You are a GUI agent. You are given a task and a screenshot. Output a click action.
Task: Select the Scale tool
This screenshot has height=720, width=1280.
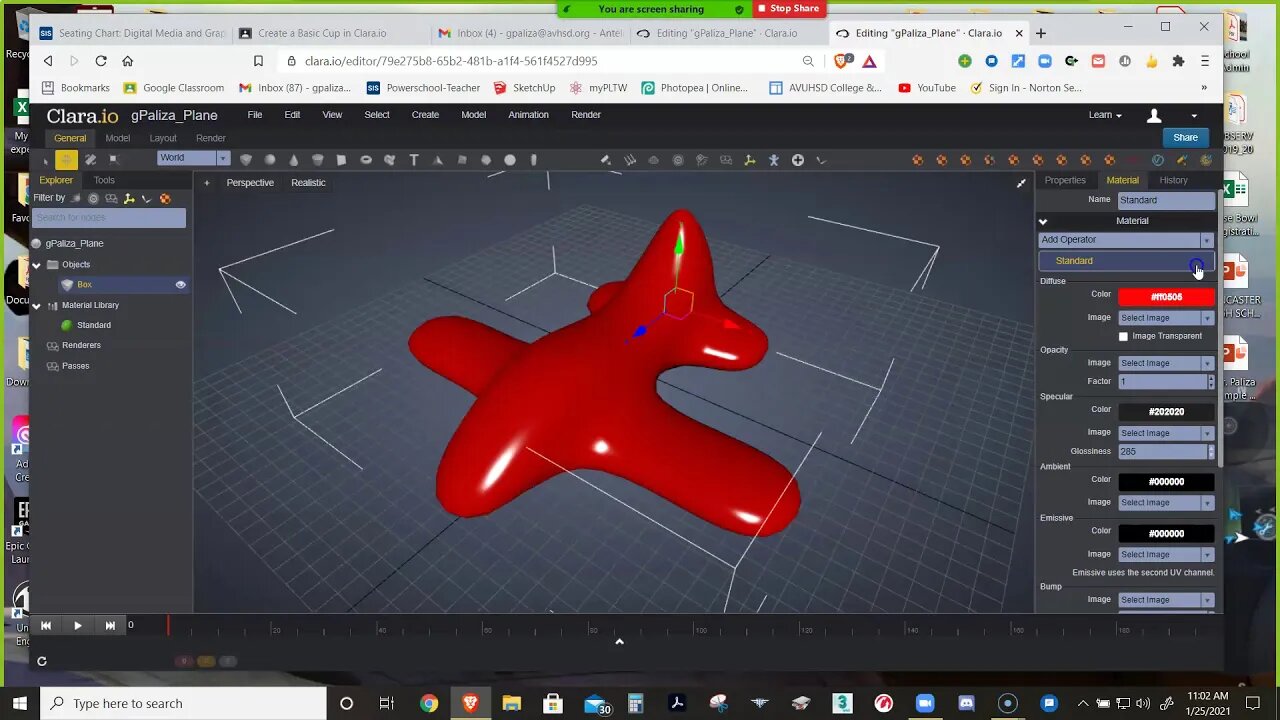113,160
